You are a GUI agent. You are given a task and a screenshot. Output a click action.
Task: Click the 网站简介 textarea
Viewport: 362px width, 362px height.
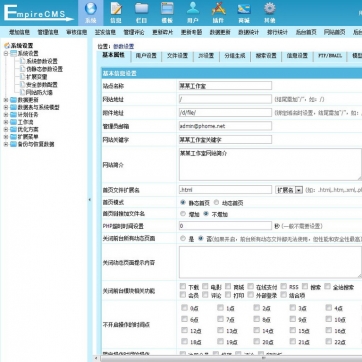point(270,164)
